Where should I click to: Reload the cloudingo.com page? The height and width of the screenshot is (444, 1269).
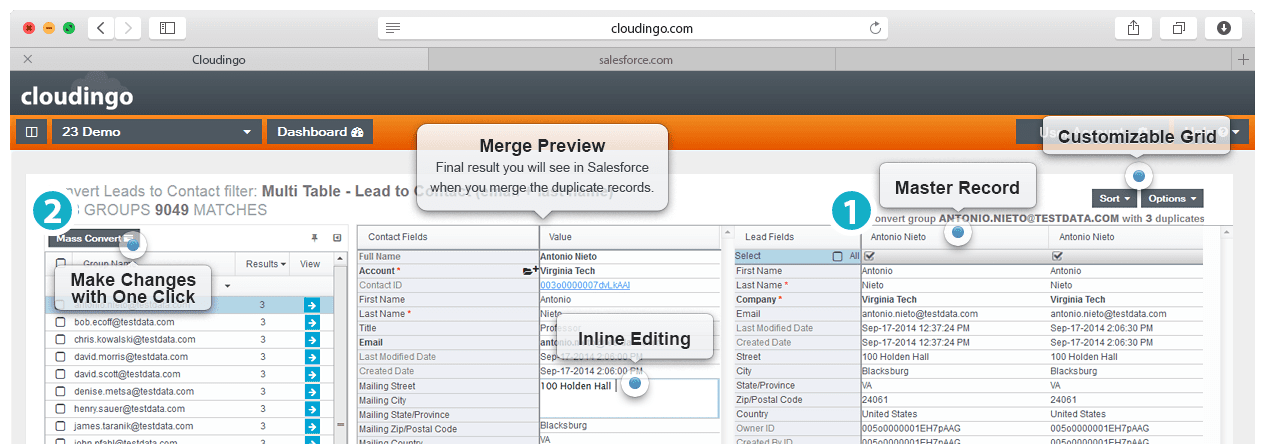tap(876, 28)
